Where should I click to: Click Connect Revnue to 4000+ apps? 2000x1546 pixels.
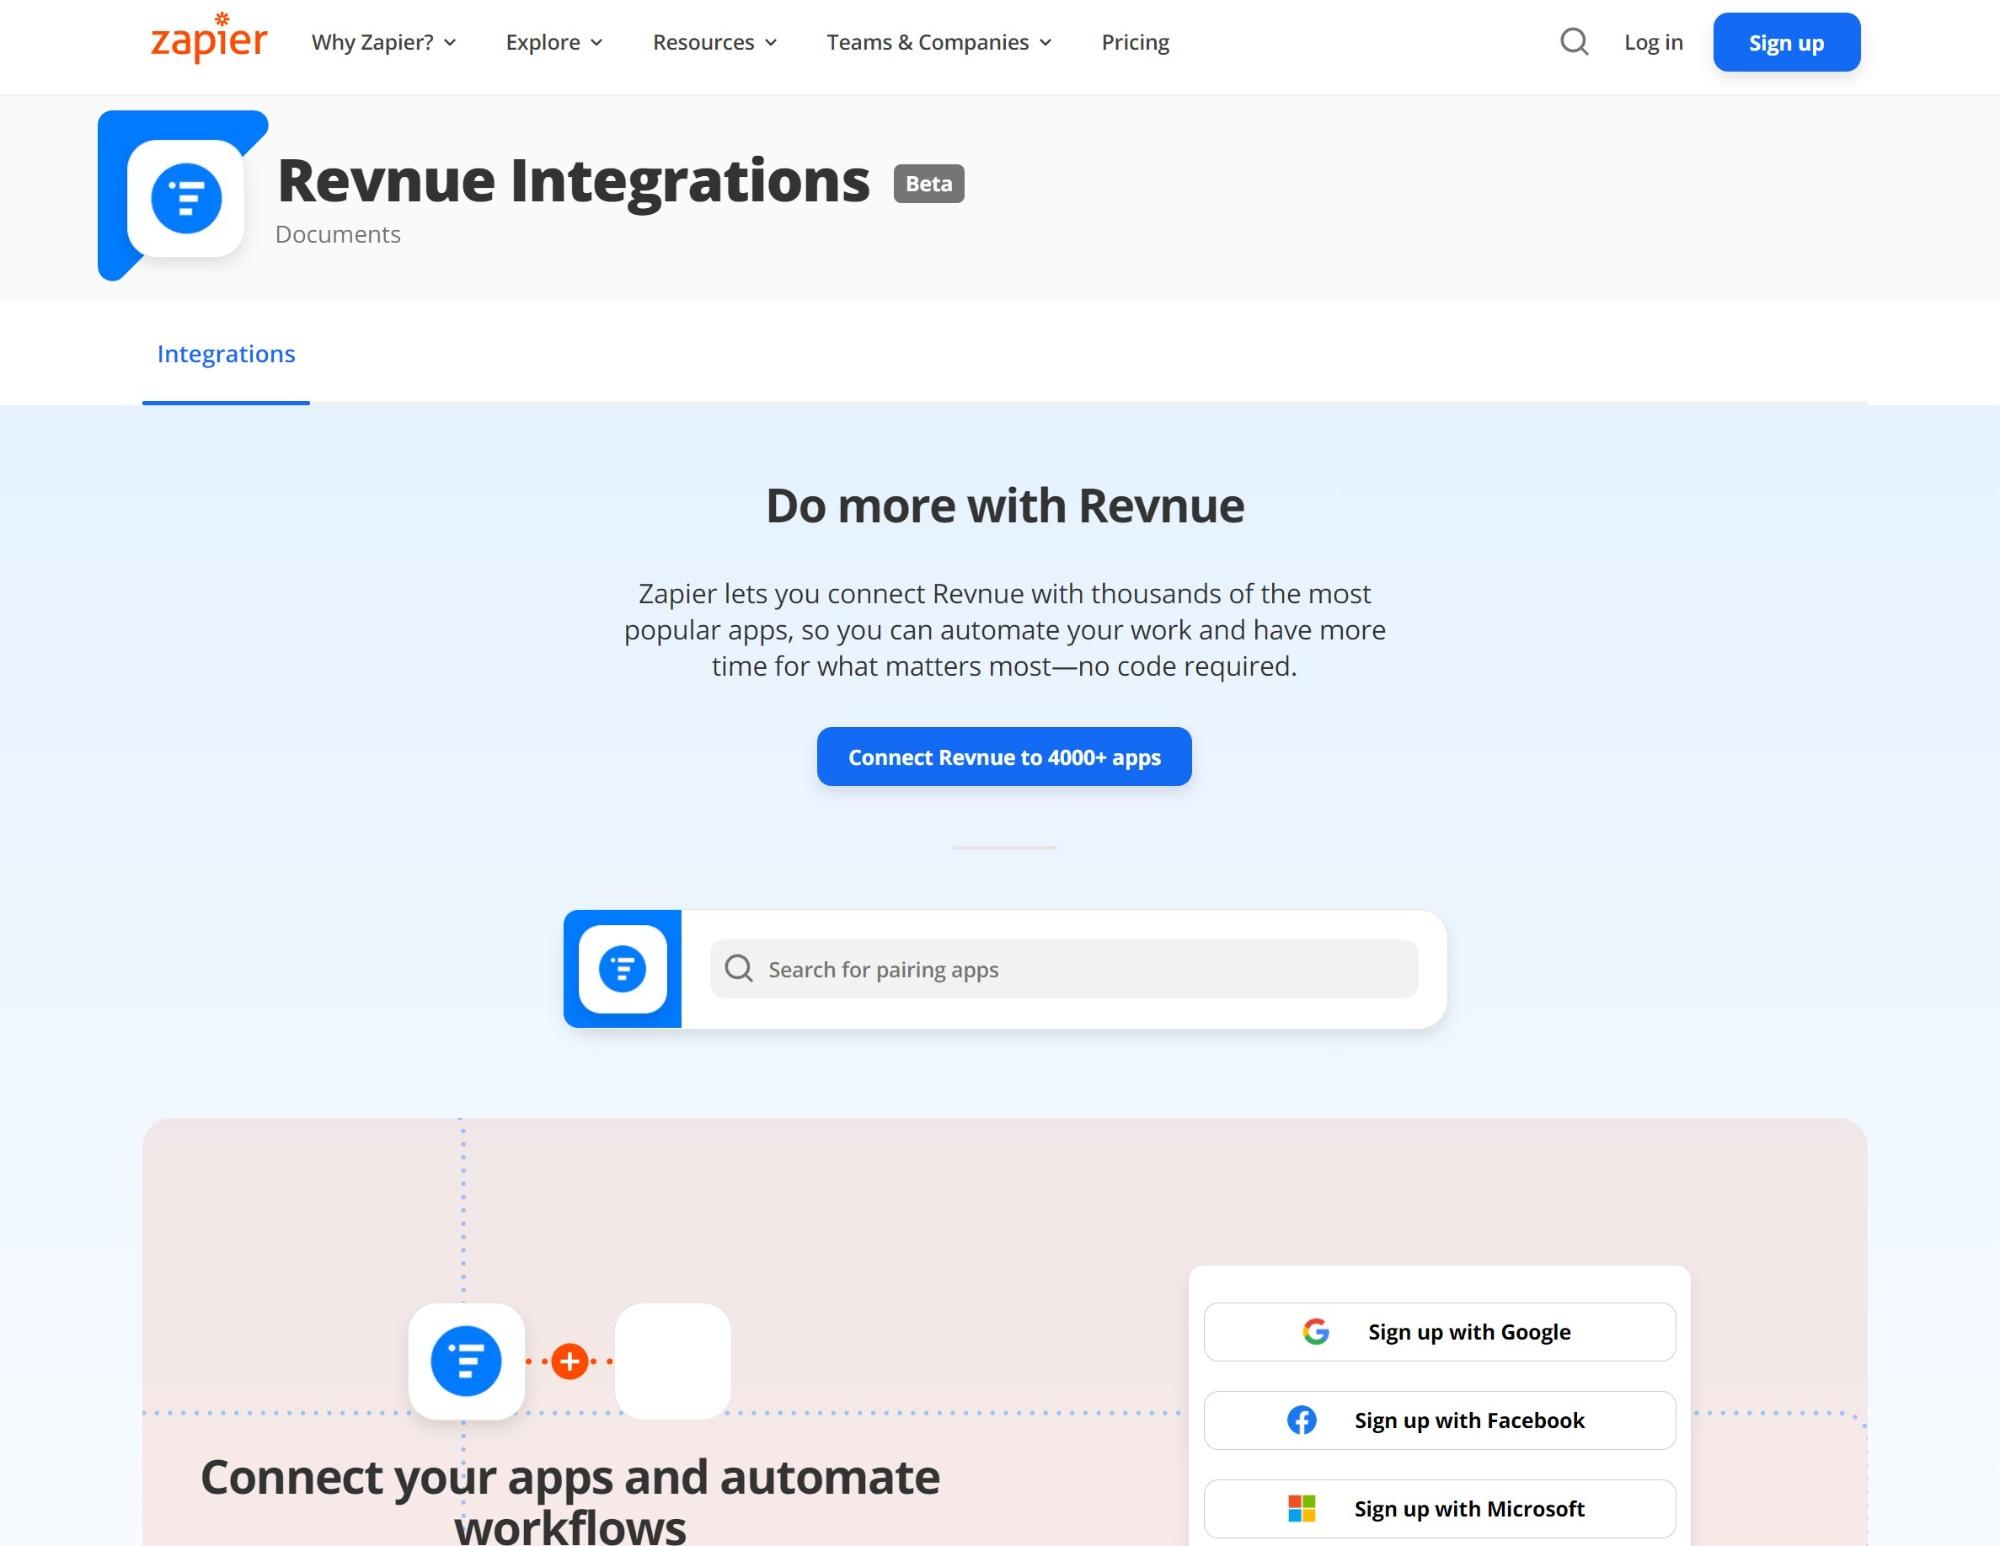click(x=1003, y=757)
